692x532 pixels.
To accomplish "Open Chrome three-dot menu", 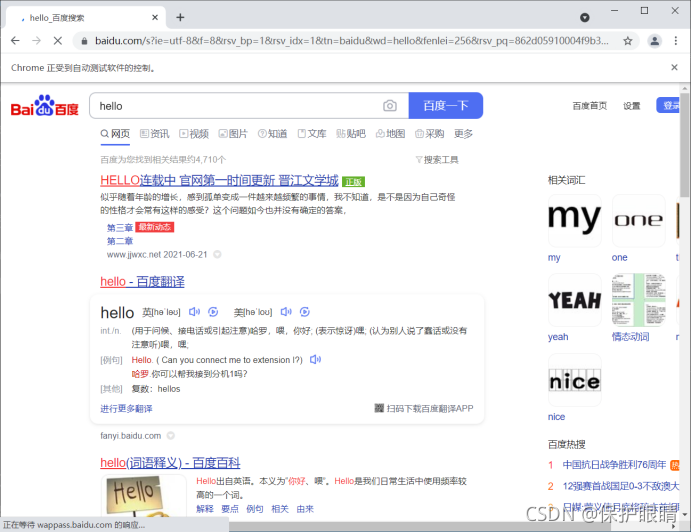I will [x=676, y=41].
